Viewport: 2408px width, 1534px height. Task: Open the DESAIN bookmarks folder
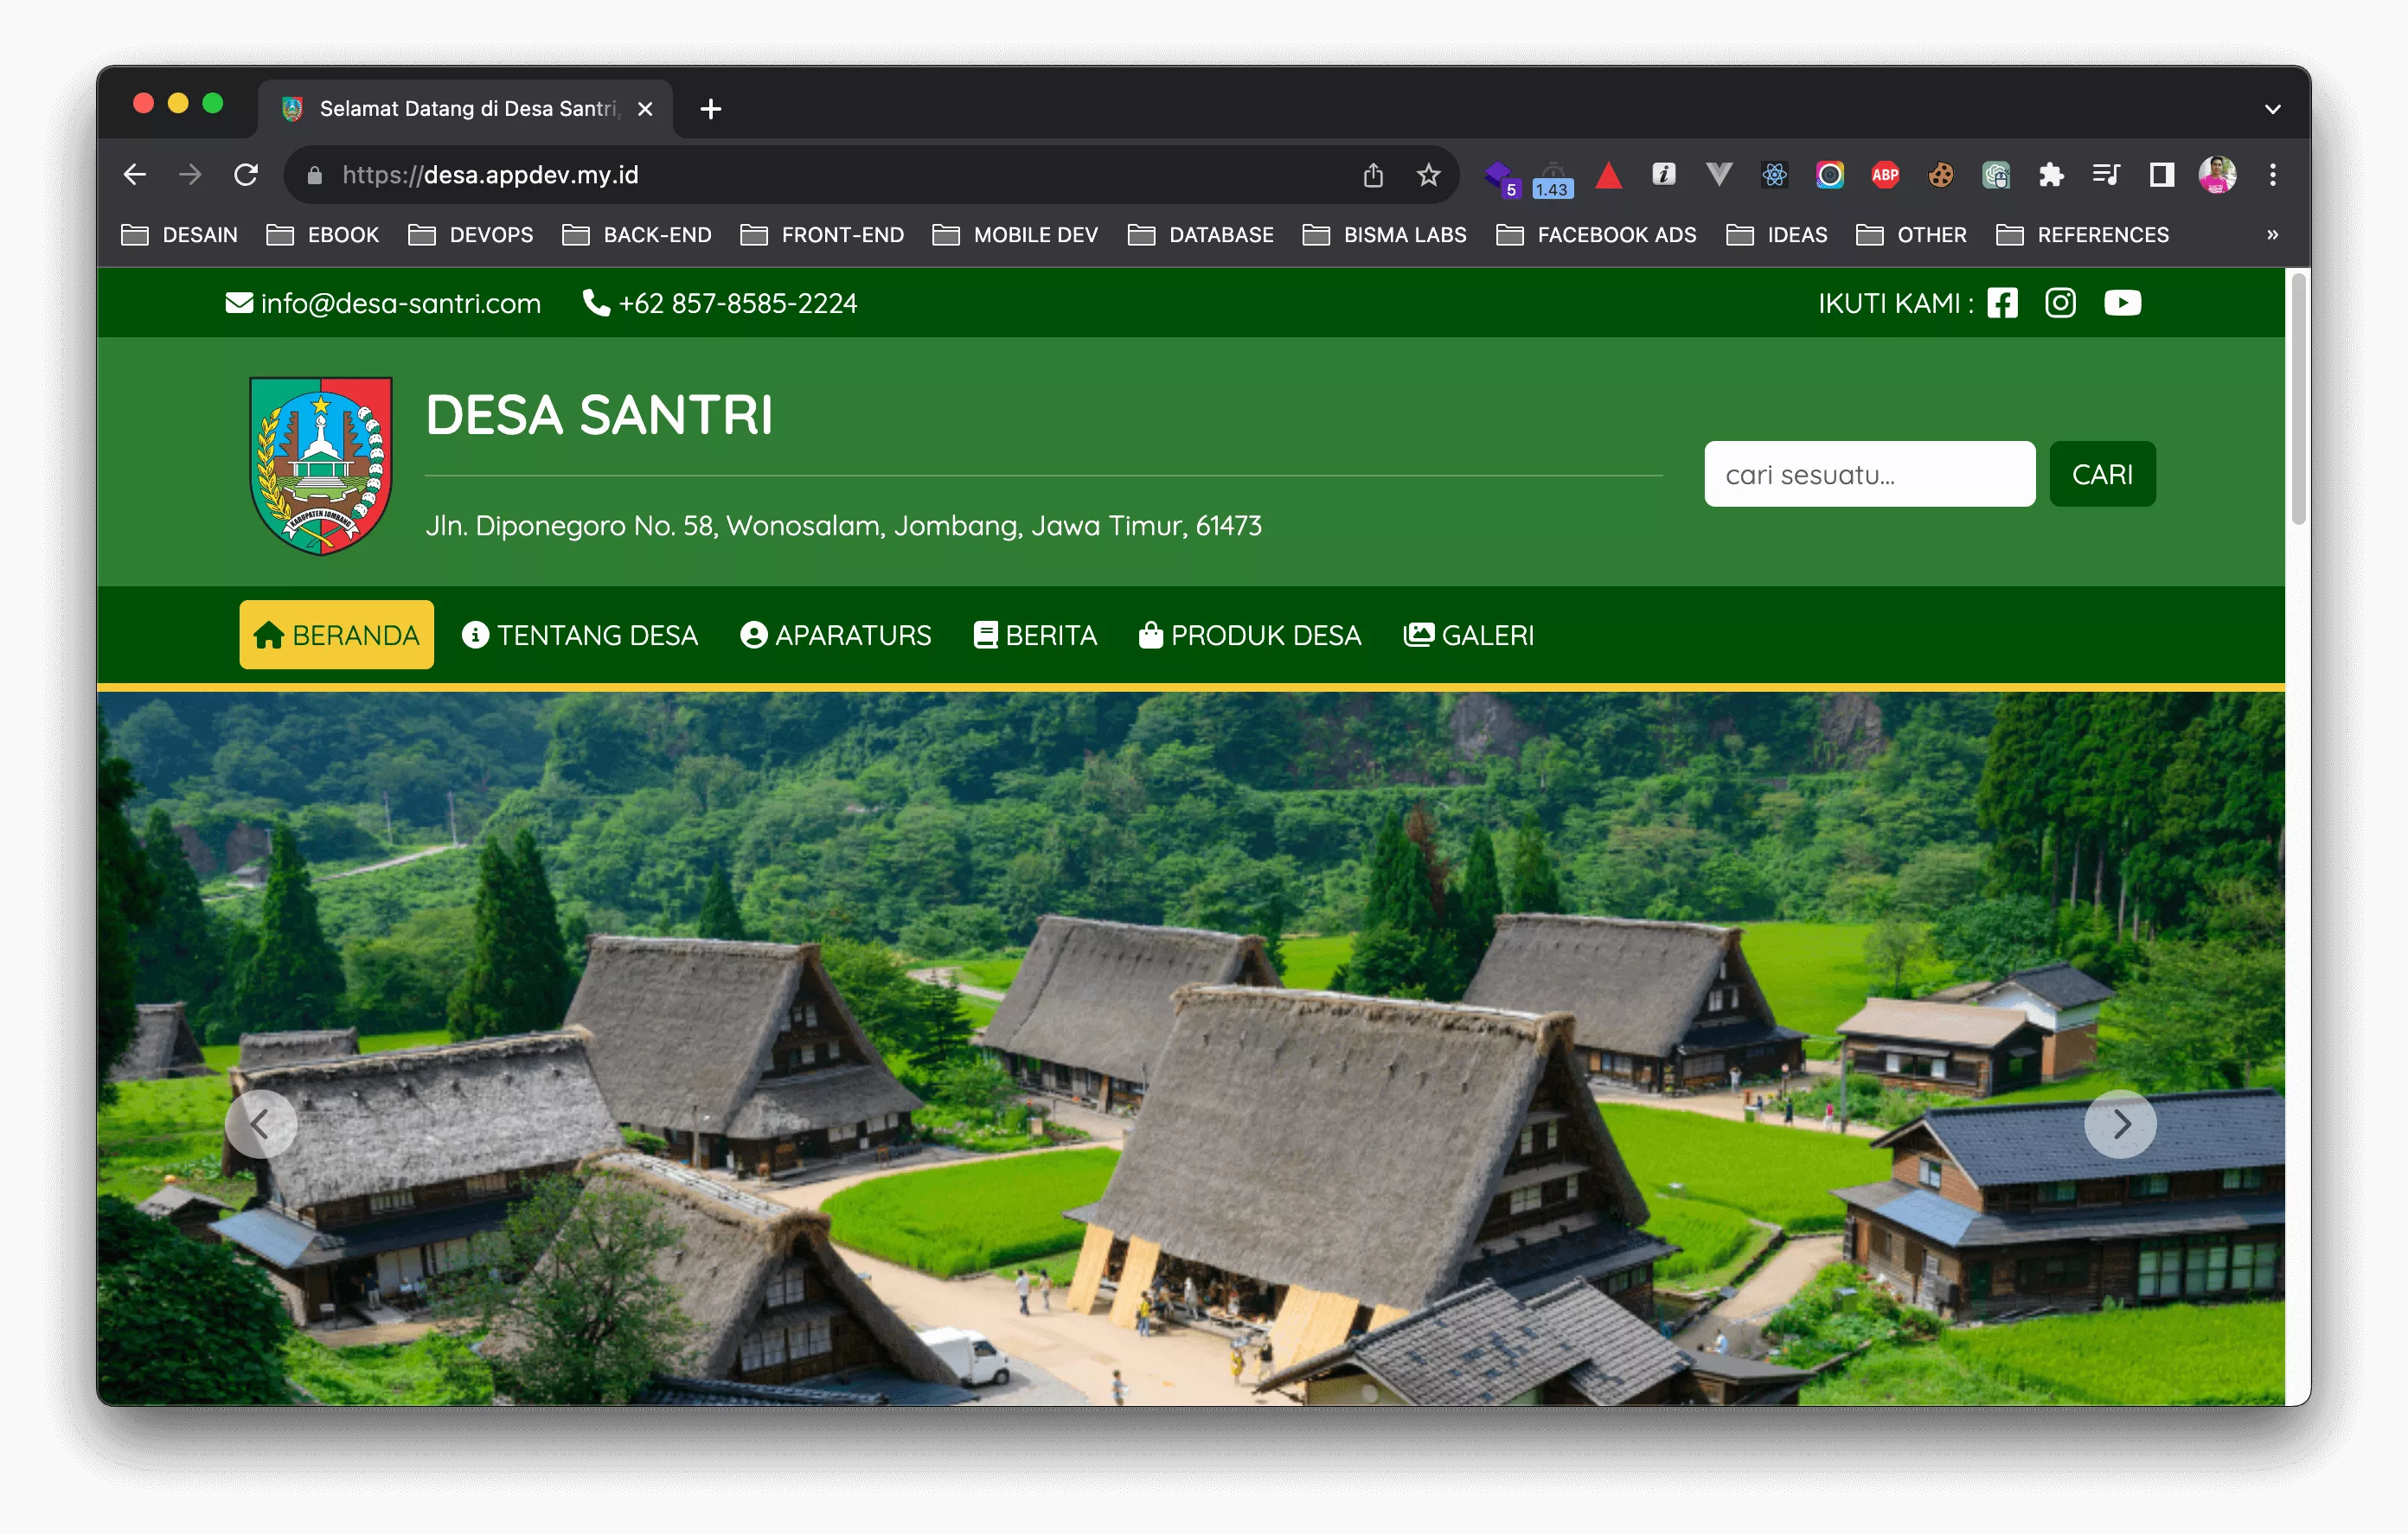click(179, 235)
